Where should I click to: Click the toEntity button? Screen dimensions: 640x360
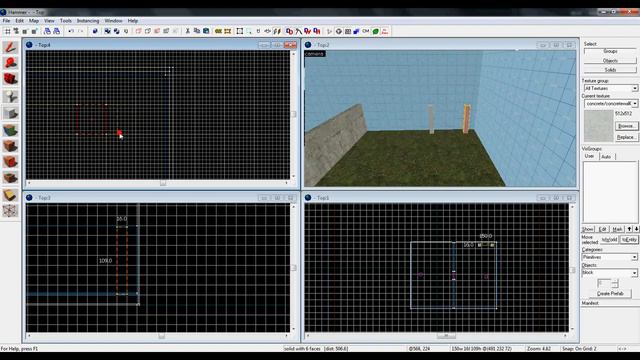coord(629,240)
